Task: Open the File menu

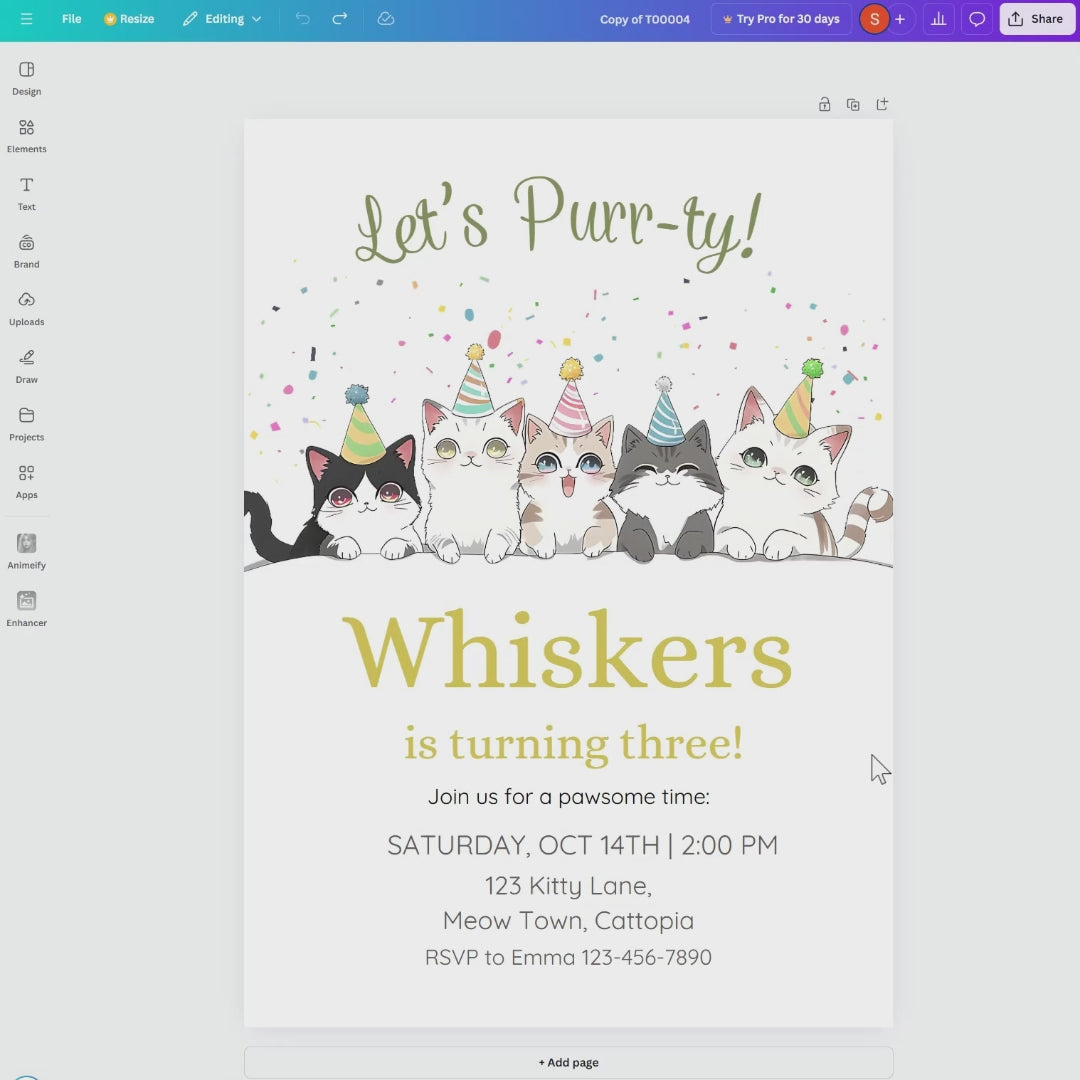Action: (72, 19)
